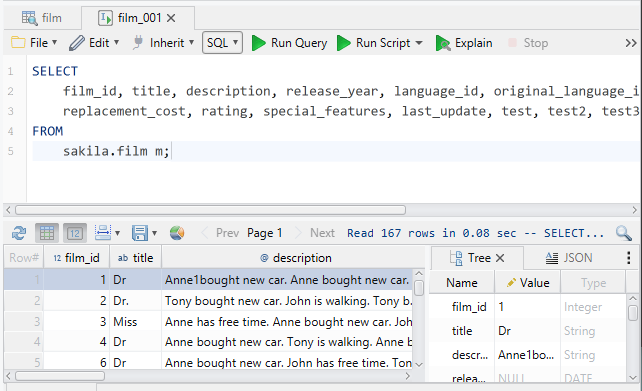The image size is (642, 391).
Task: Select film_id row in Tree panel
Action: [527, 307]
